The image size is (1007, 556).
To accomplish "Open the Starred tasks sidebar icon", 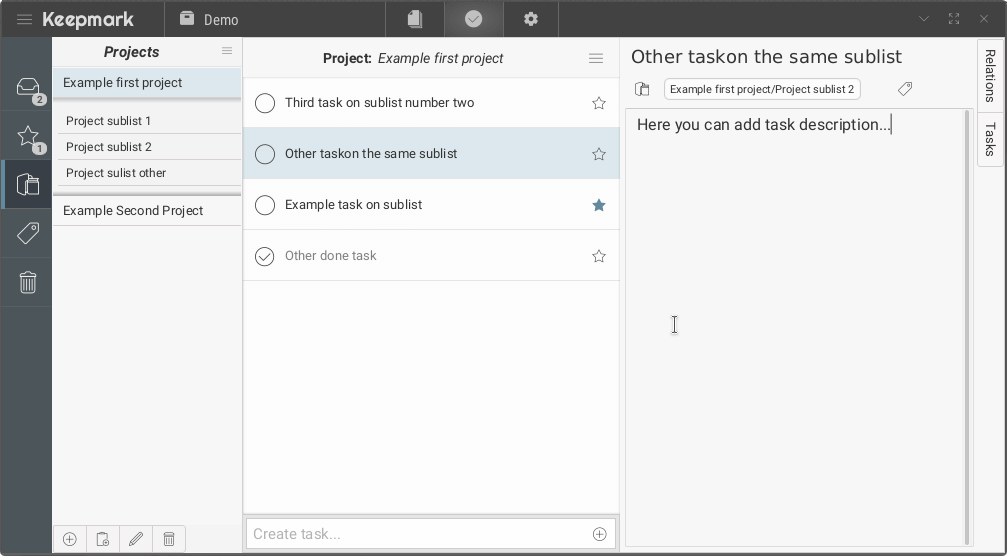I will click(27, 137).
